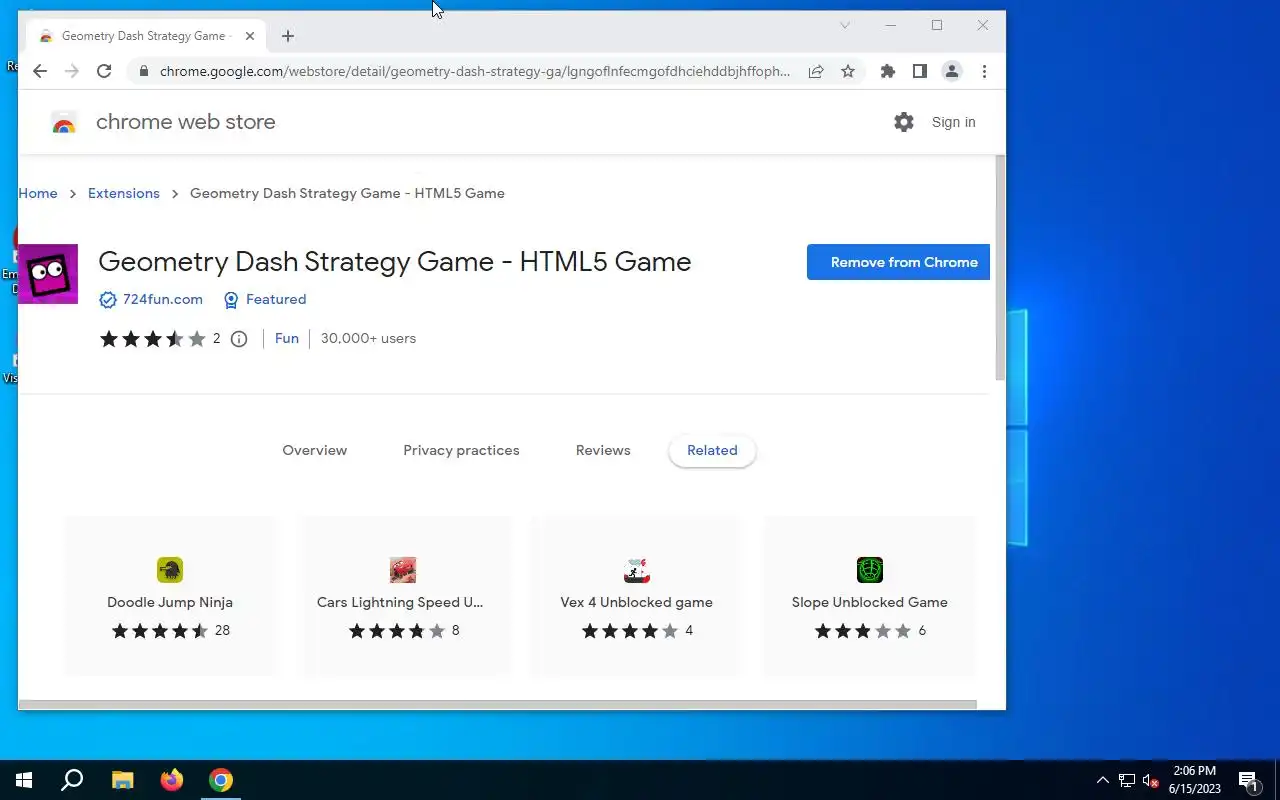Switch to the Privacy practices tab

click(x=461, y=451)
